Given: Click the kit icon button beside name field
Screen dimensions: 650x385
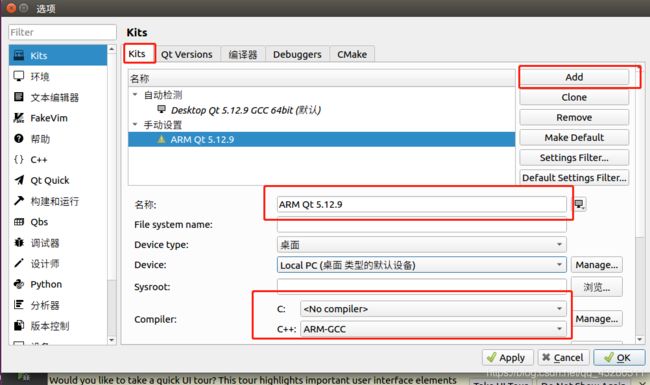Looking at the screenshot, I should pyautogui.click(x=580, y=204).
